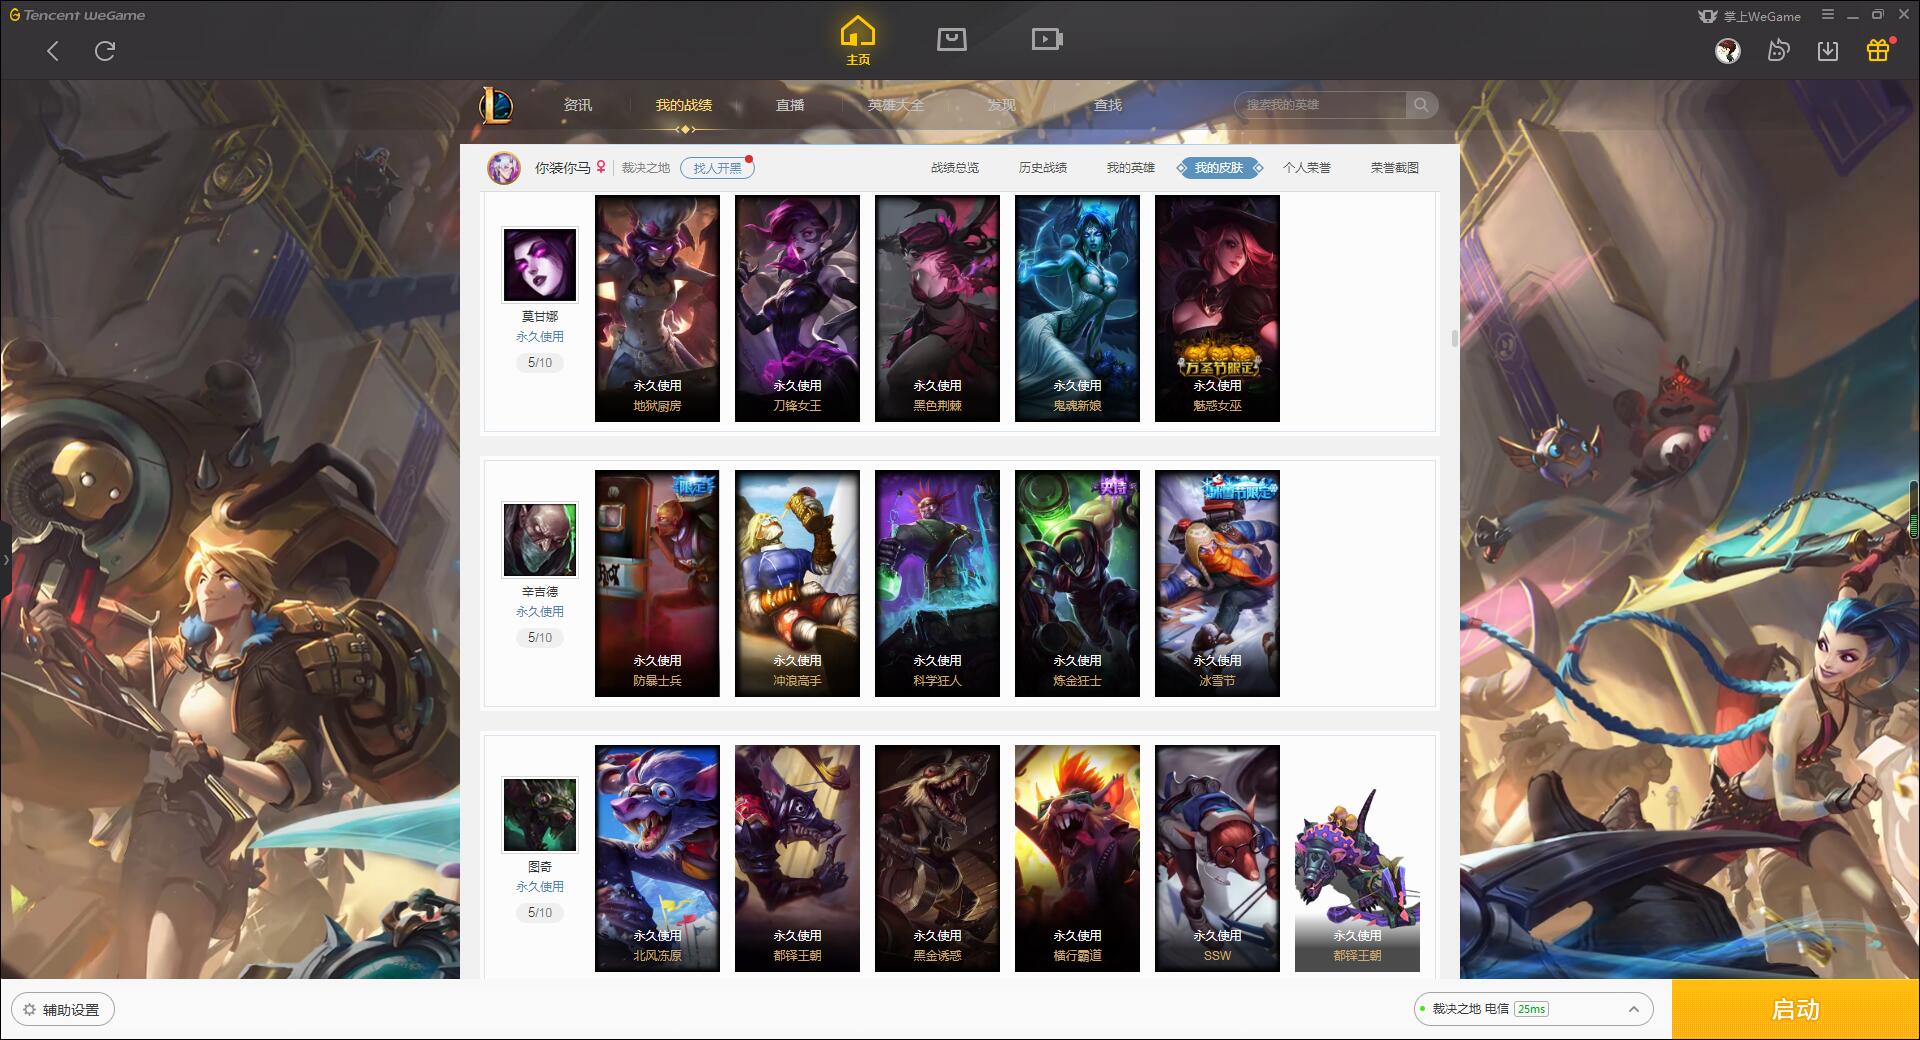Click the 掌上WeGame icon
The width and height of the screenshot is (1920, 1040).
[1708, 16]
